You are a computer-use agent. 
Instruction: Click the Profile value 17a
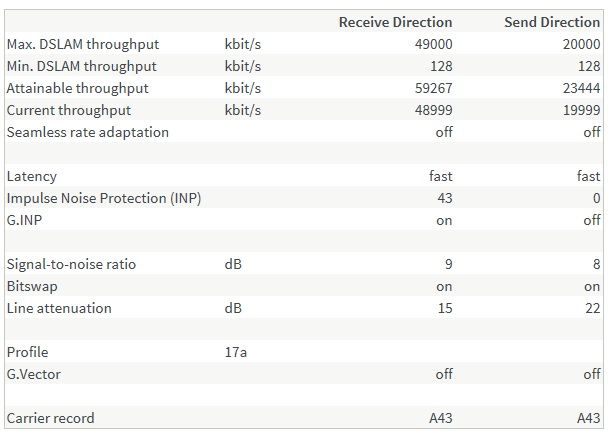(236, 352)
